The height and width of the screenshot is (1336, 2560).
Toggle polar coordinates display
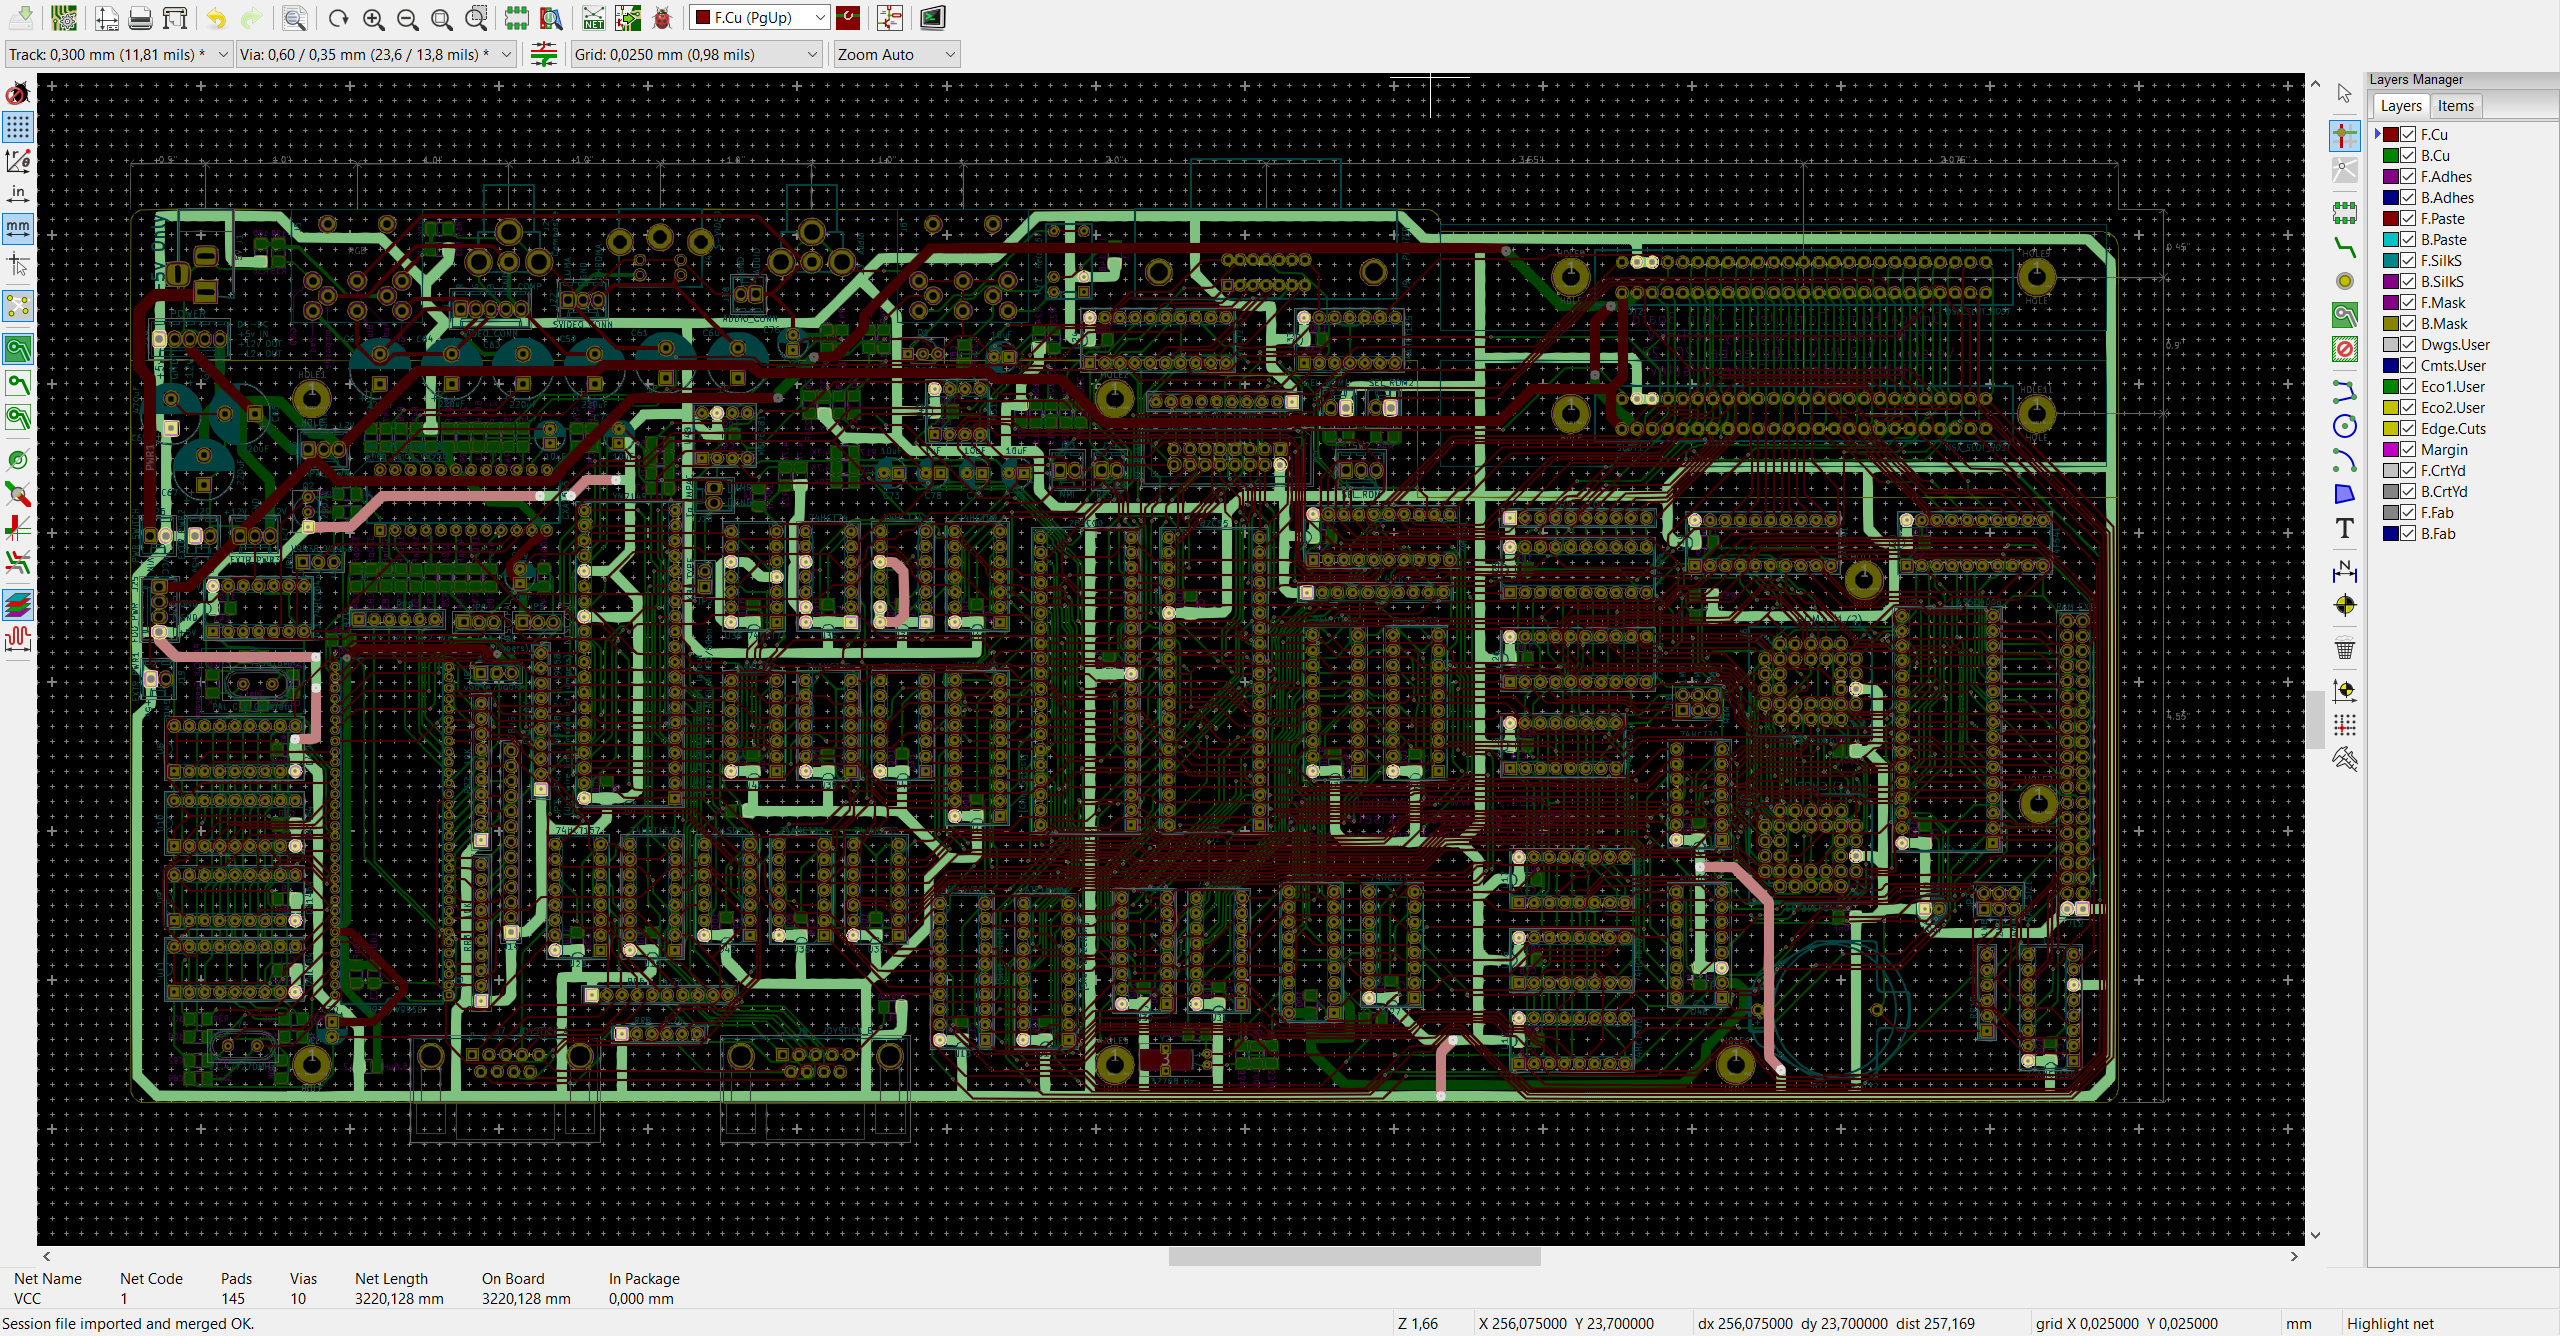[x=18, y=160]
